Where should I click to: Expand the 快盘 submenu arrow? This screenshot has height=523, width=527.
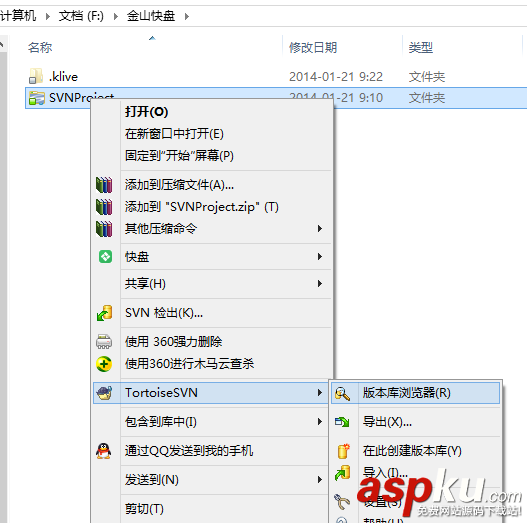(x=320, y=256)
